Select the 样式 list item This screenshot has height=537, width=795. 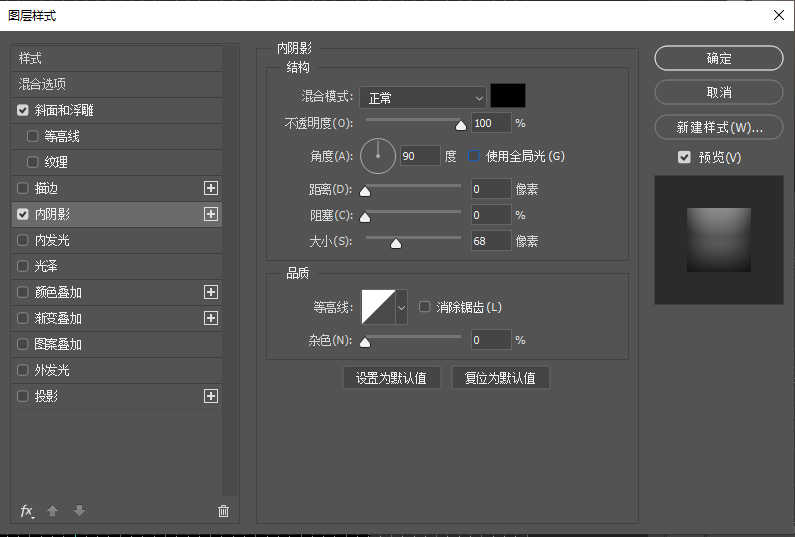117,58
